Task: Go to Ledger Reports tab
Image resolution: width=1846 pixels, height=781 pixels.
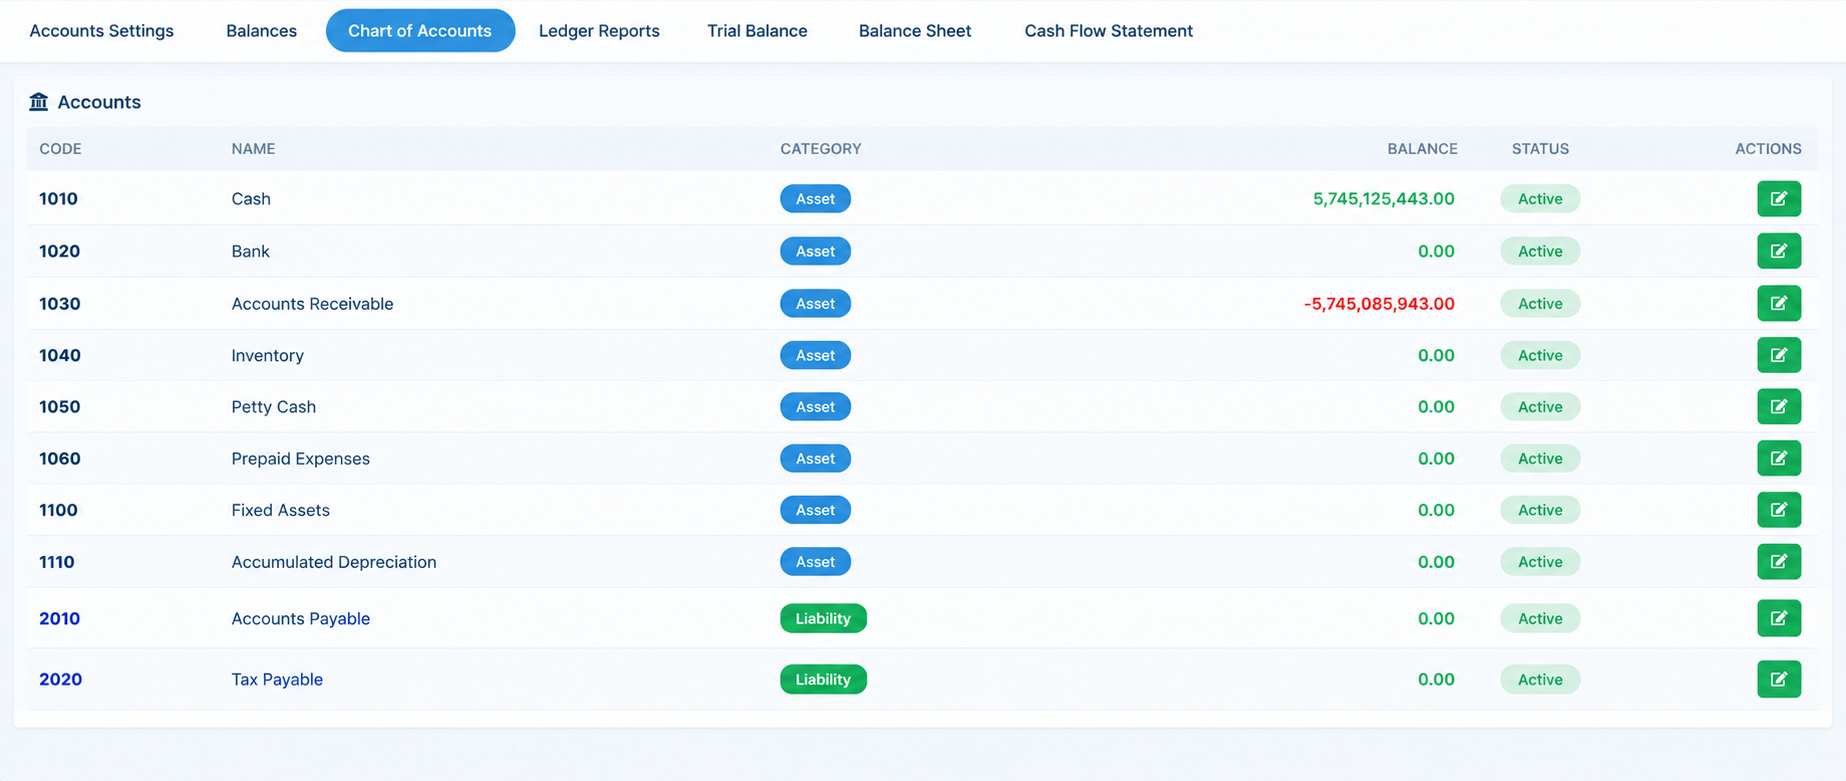Action: [x=599, y=31]
